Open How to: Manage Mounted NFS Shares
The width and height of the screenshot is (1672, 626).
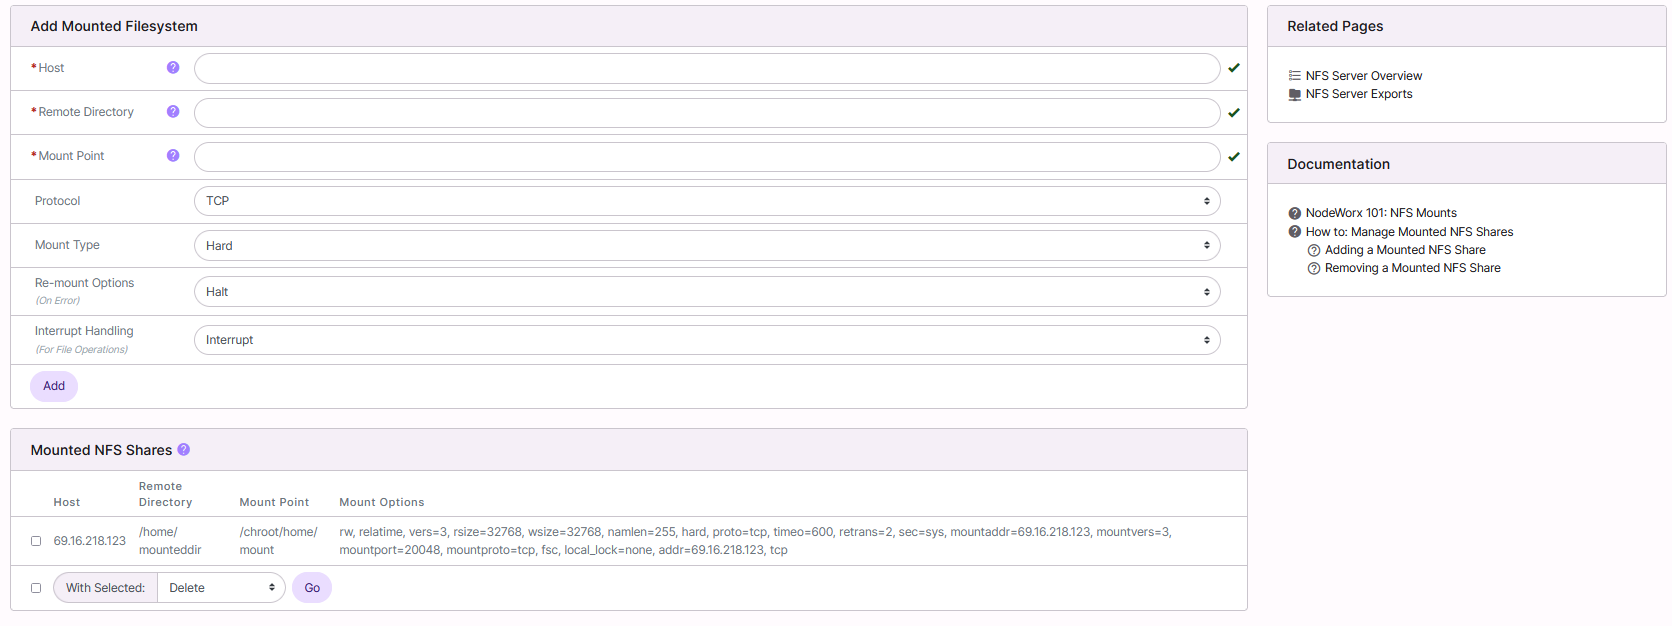point(1409,232)
